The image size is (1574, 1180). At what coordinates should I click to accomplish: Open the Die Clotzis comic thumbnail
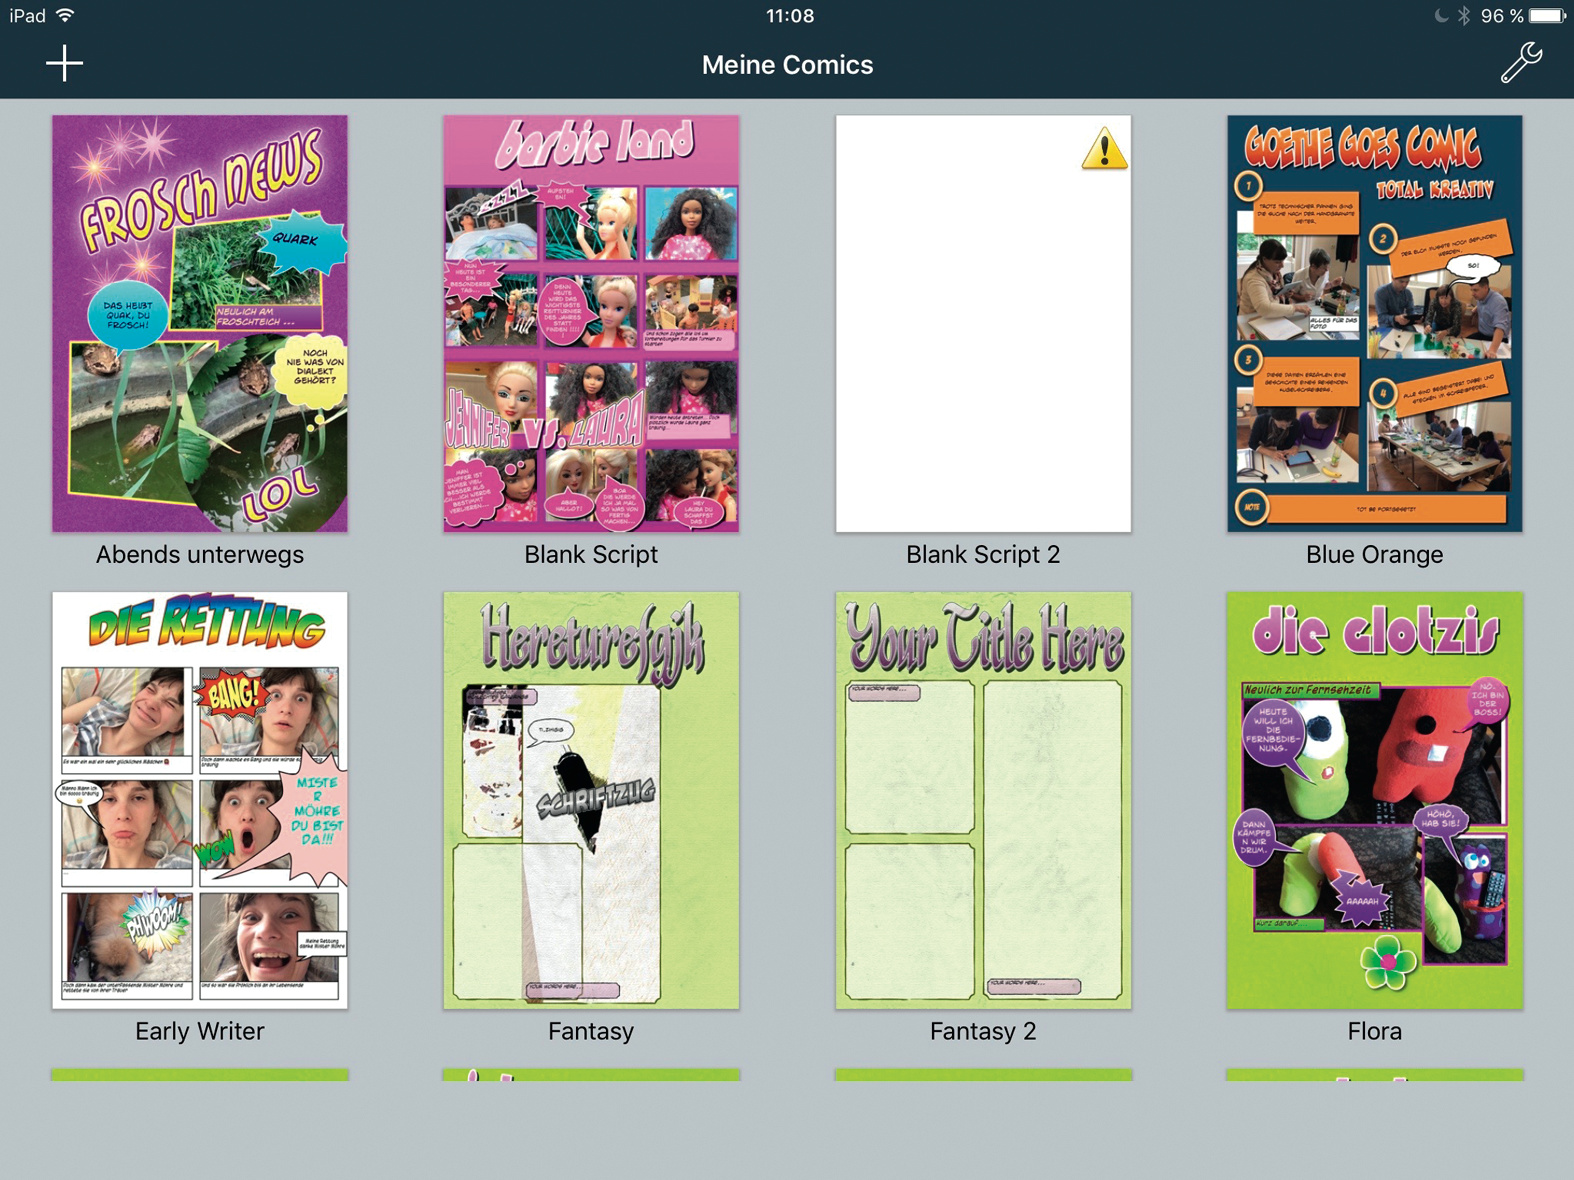coord(1374,800)
